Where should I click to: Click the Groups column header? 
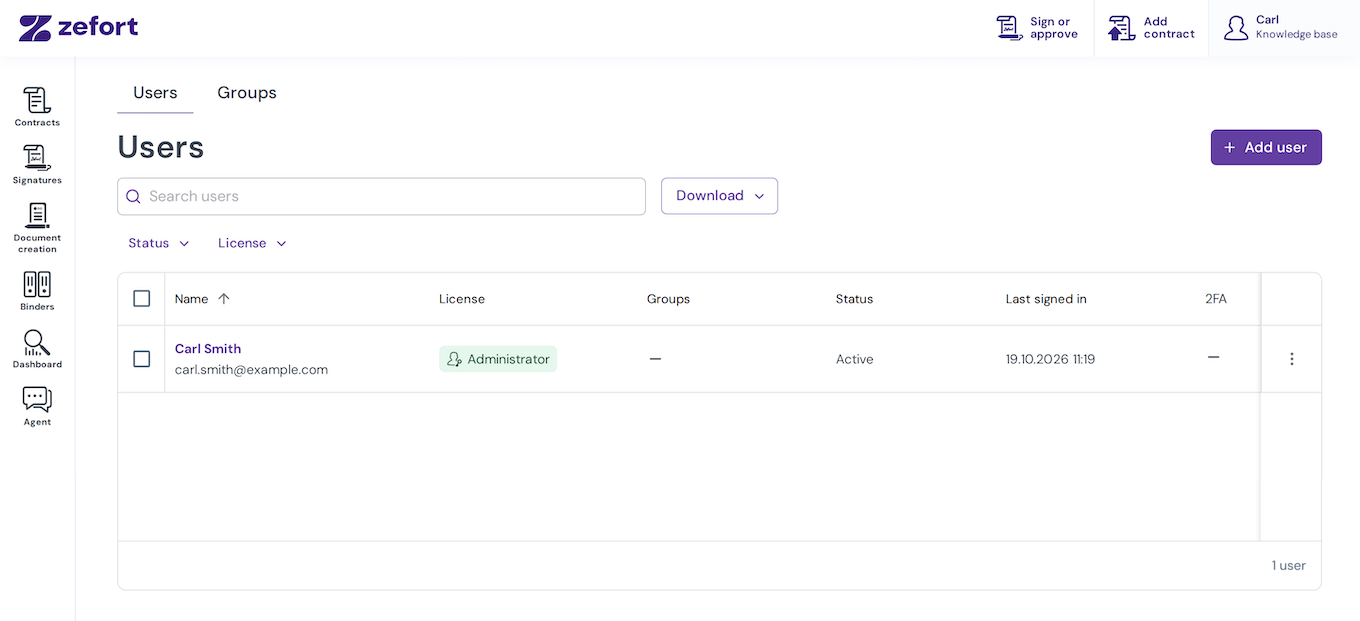pos(668,299)
